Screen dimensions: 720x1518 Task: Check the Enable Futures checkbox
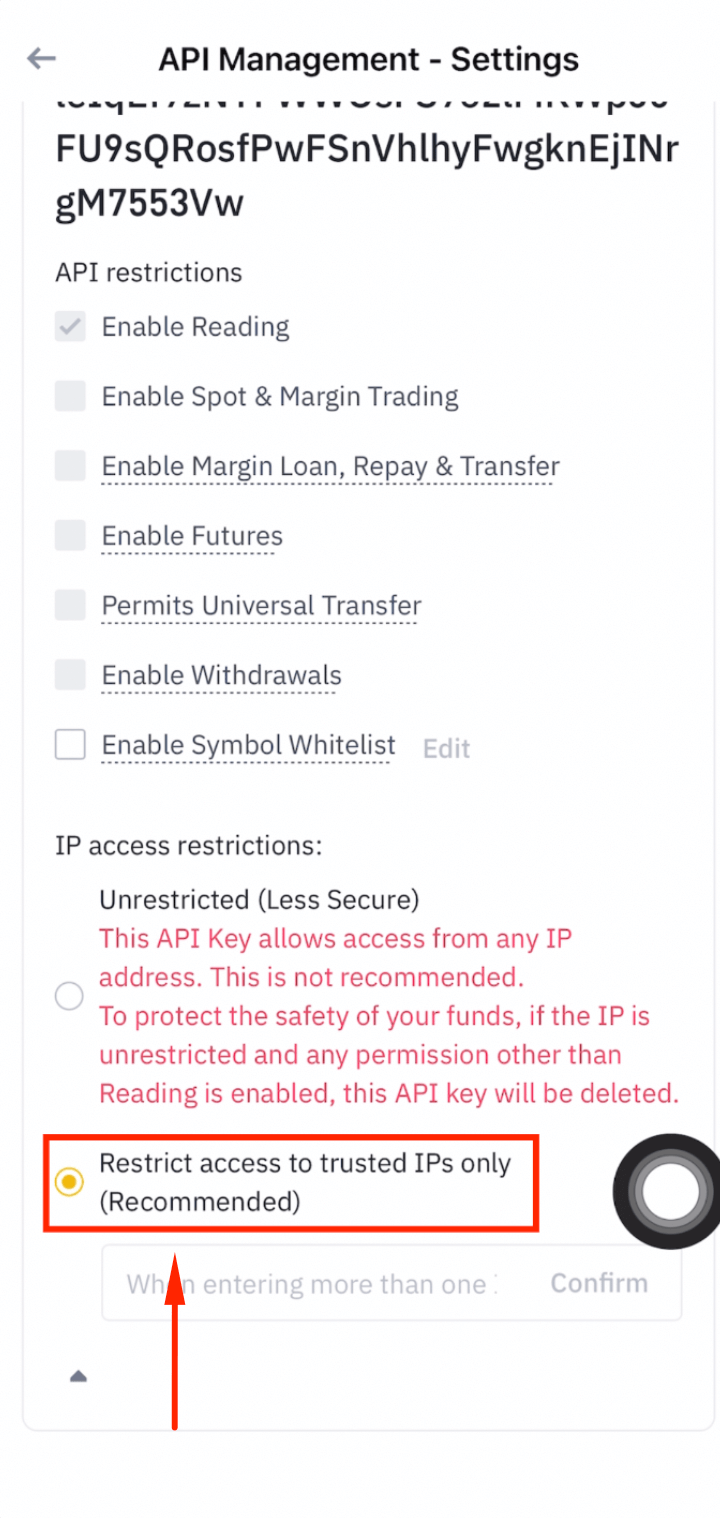69,535
